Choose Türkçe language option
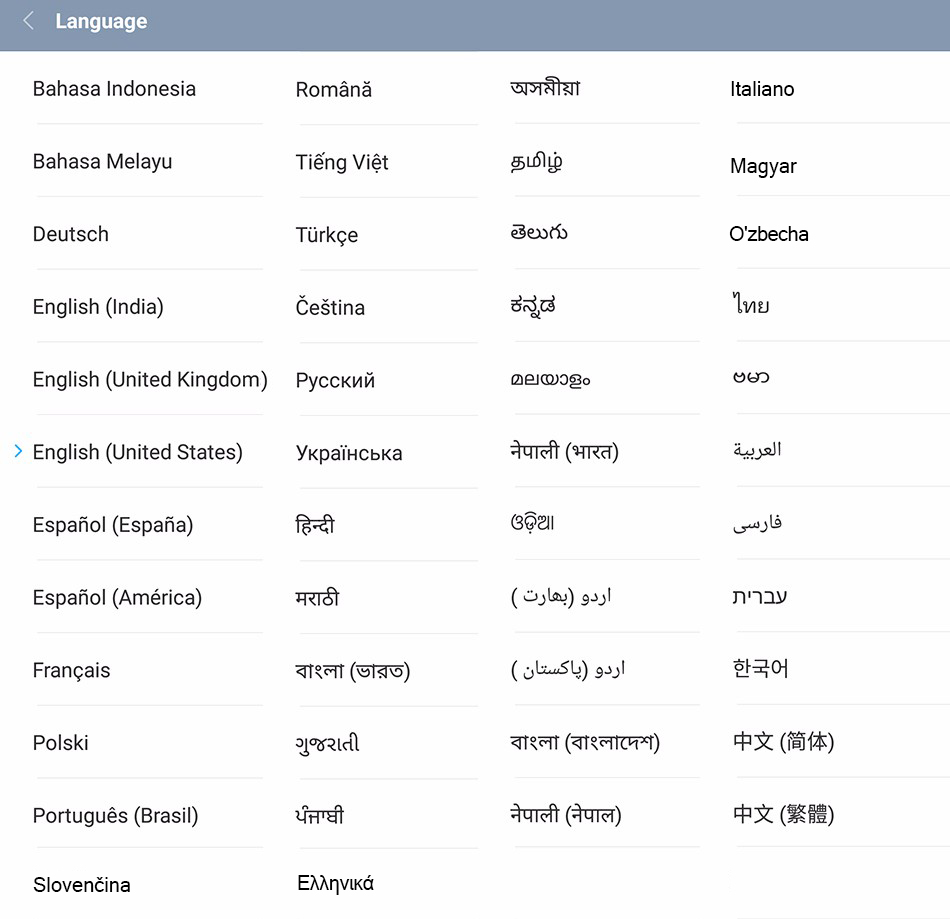This screenshot has width=950, height=919. (327, 235)
